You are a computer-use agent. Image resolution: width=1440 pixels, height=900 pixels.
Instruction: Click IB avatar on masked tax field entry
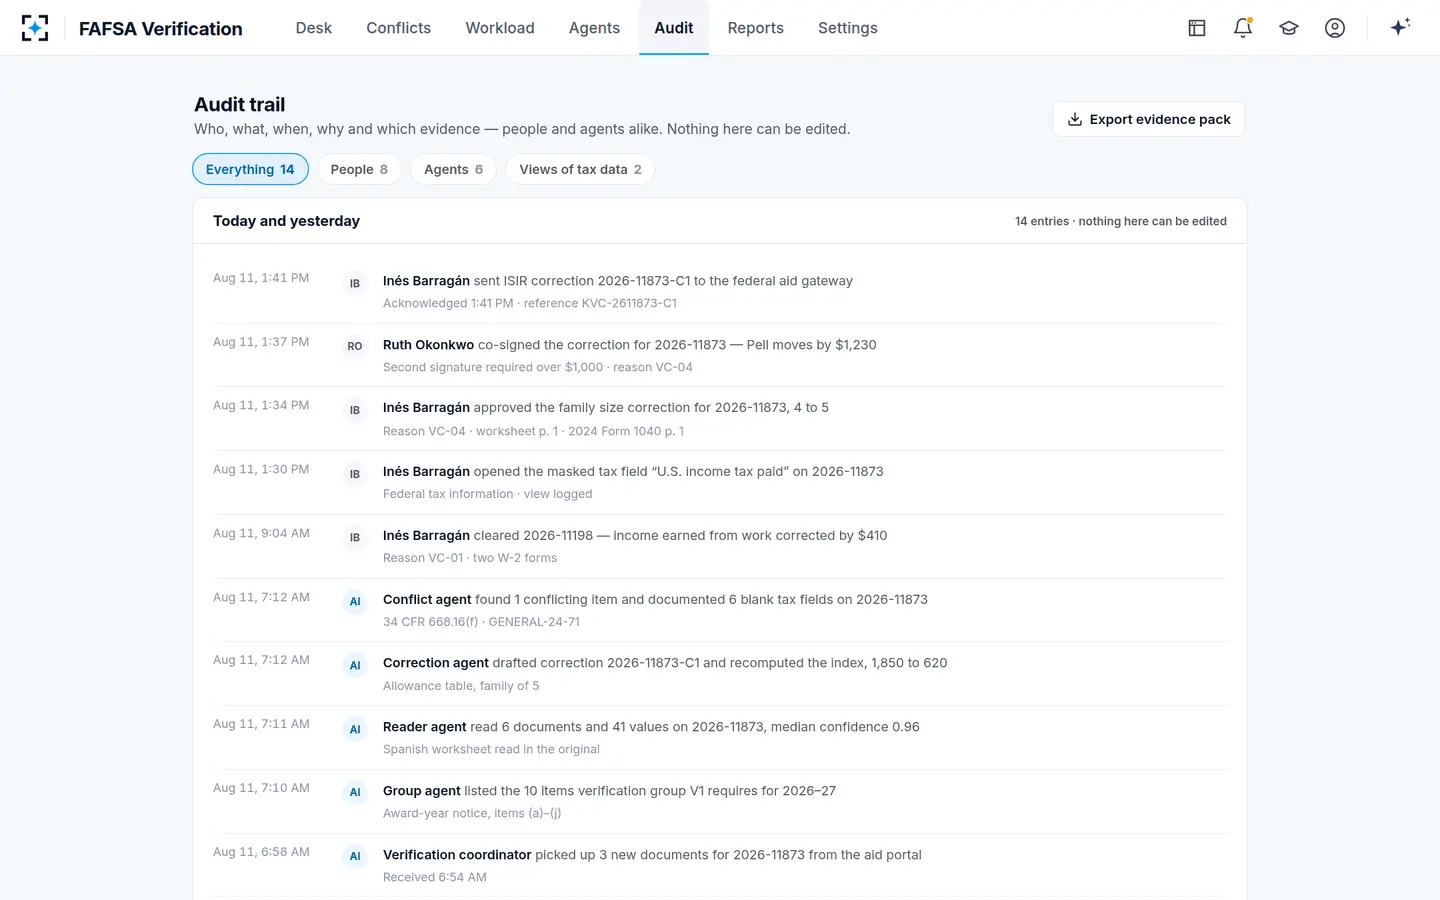click(355, 474)
